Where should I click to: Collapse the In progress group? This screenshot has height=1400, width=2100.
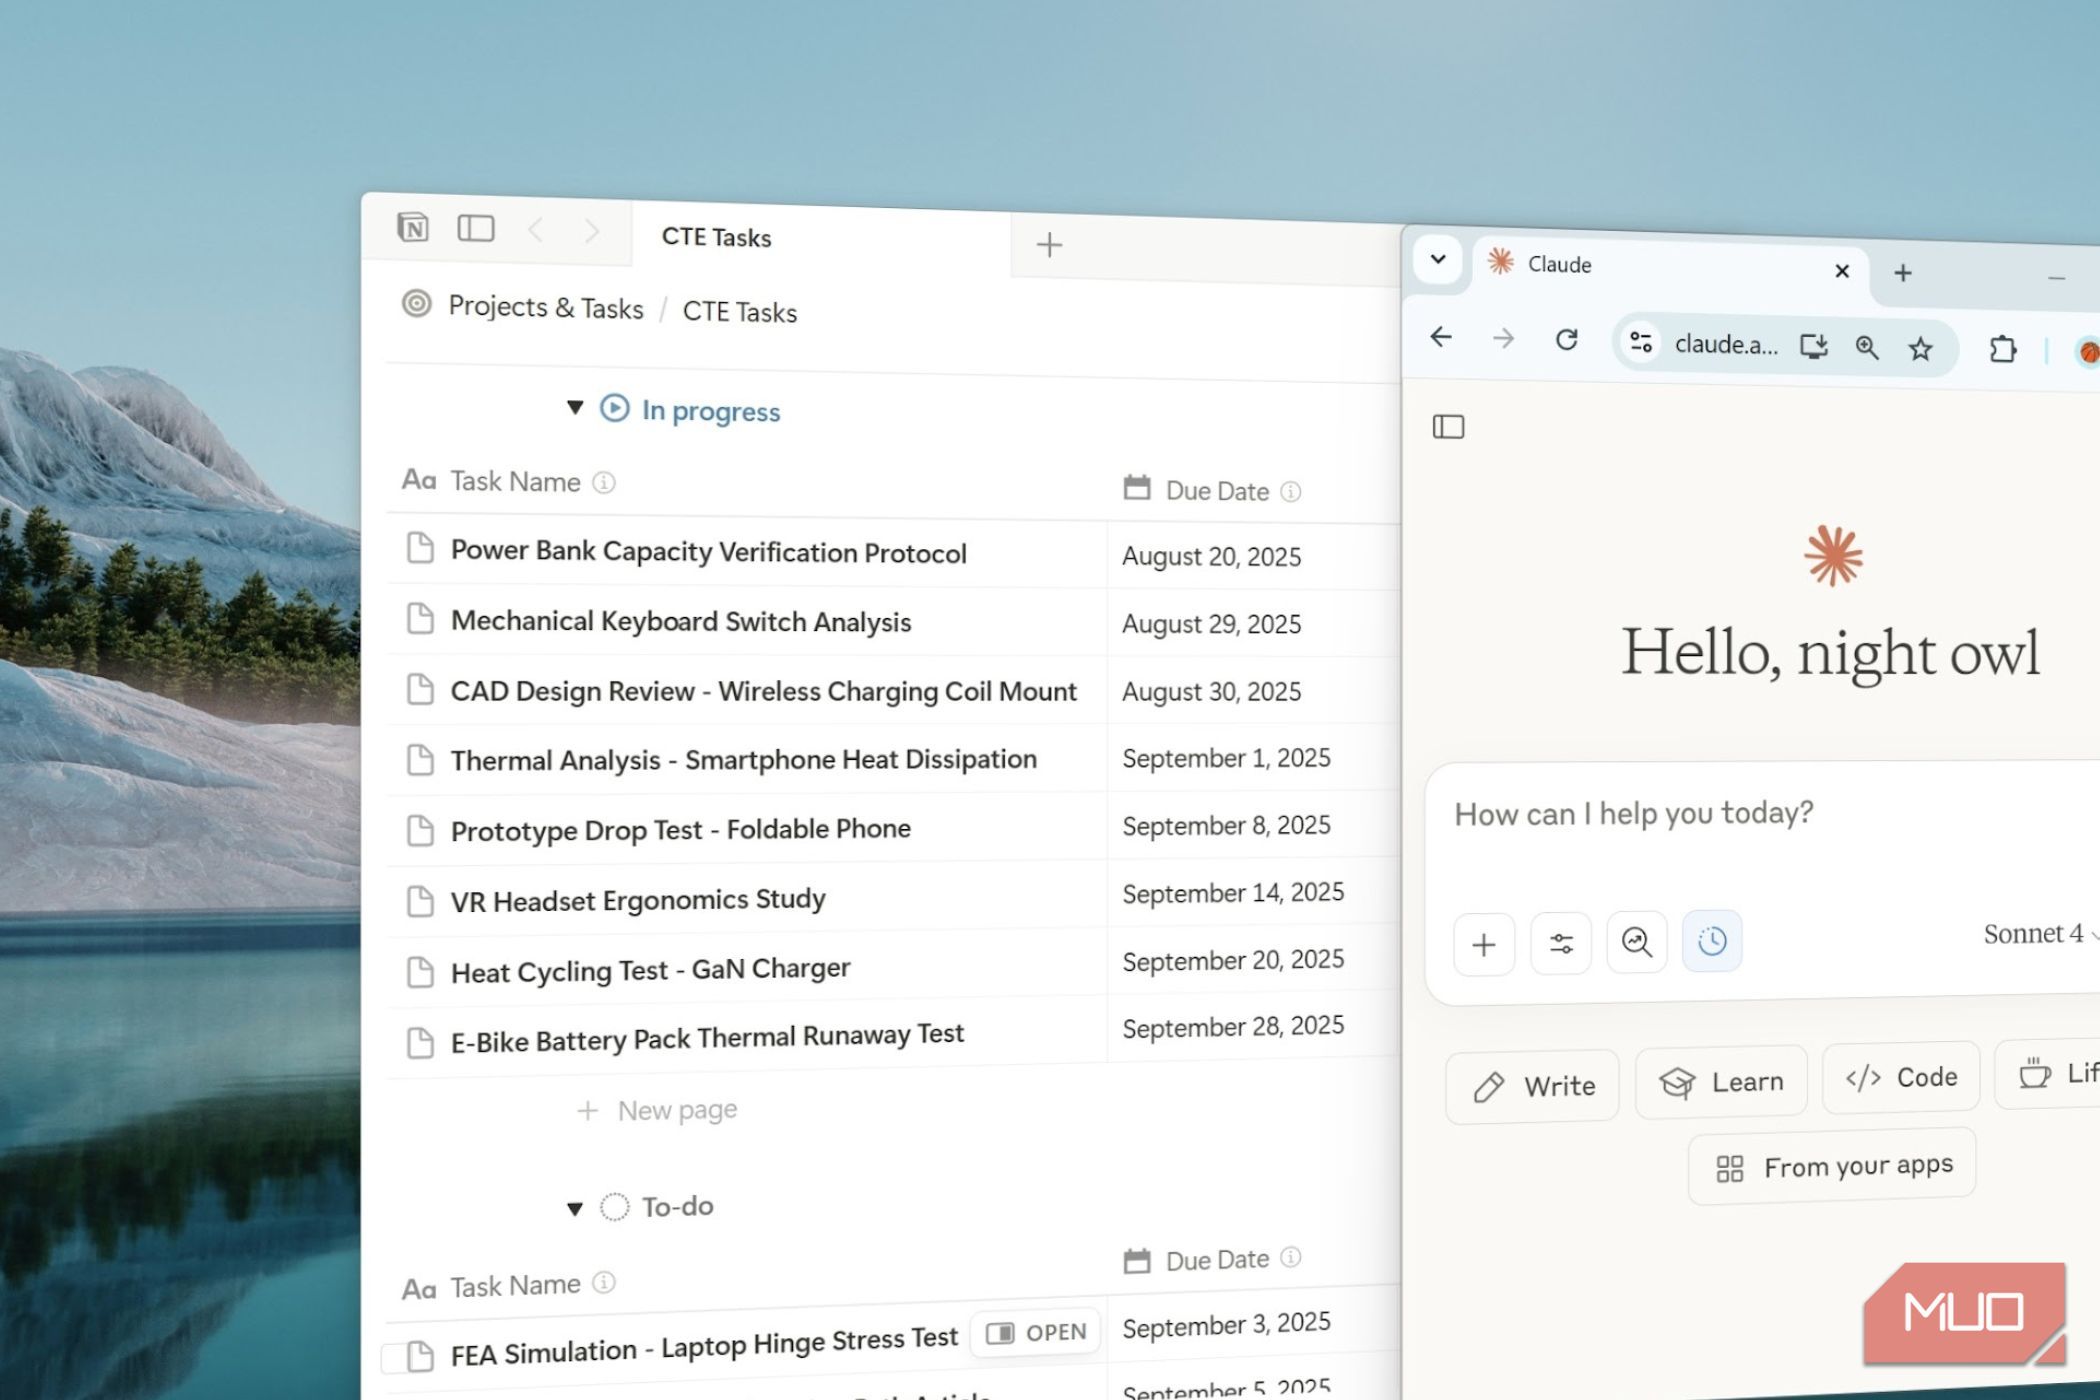575,407
